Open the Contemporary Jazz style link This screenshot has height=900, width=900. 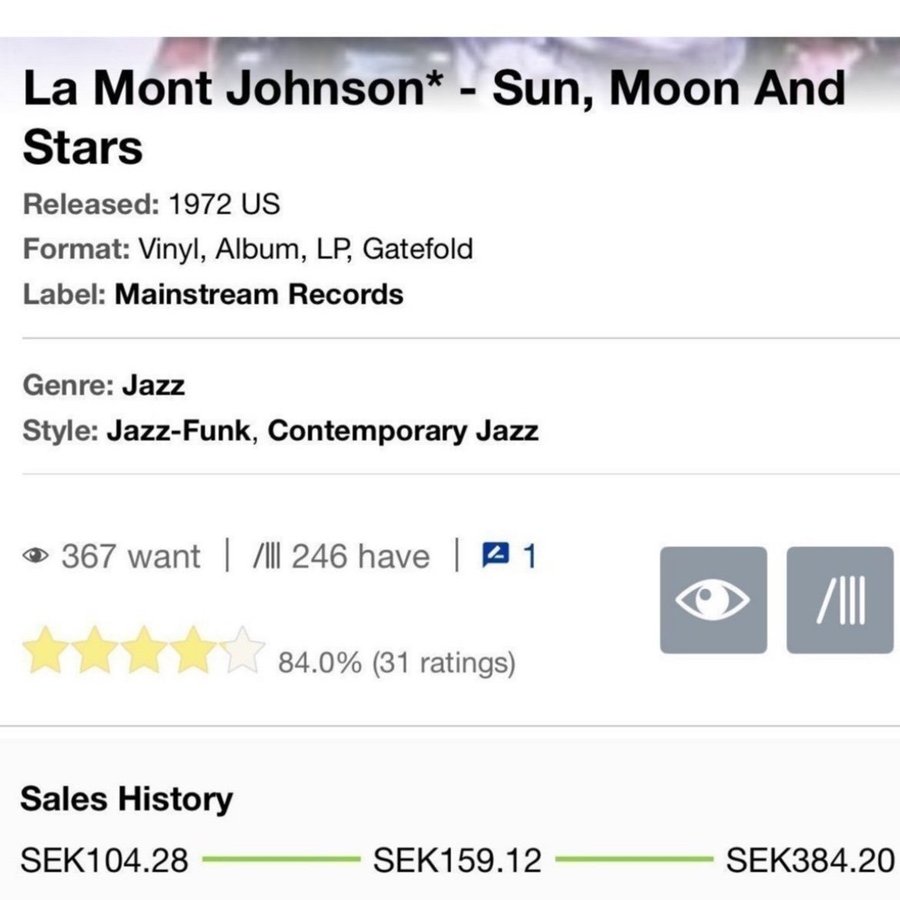click(403, 431)
